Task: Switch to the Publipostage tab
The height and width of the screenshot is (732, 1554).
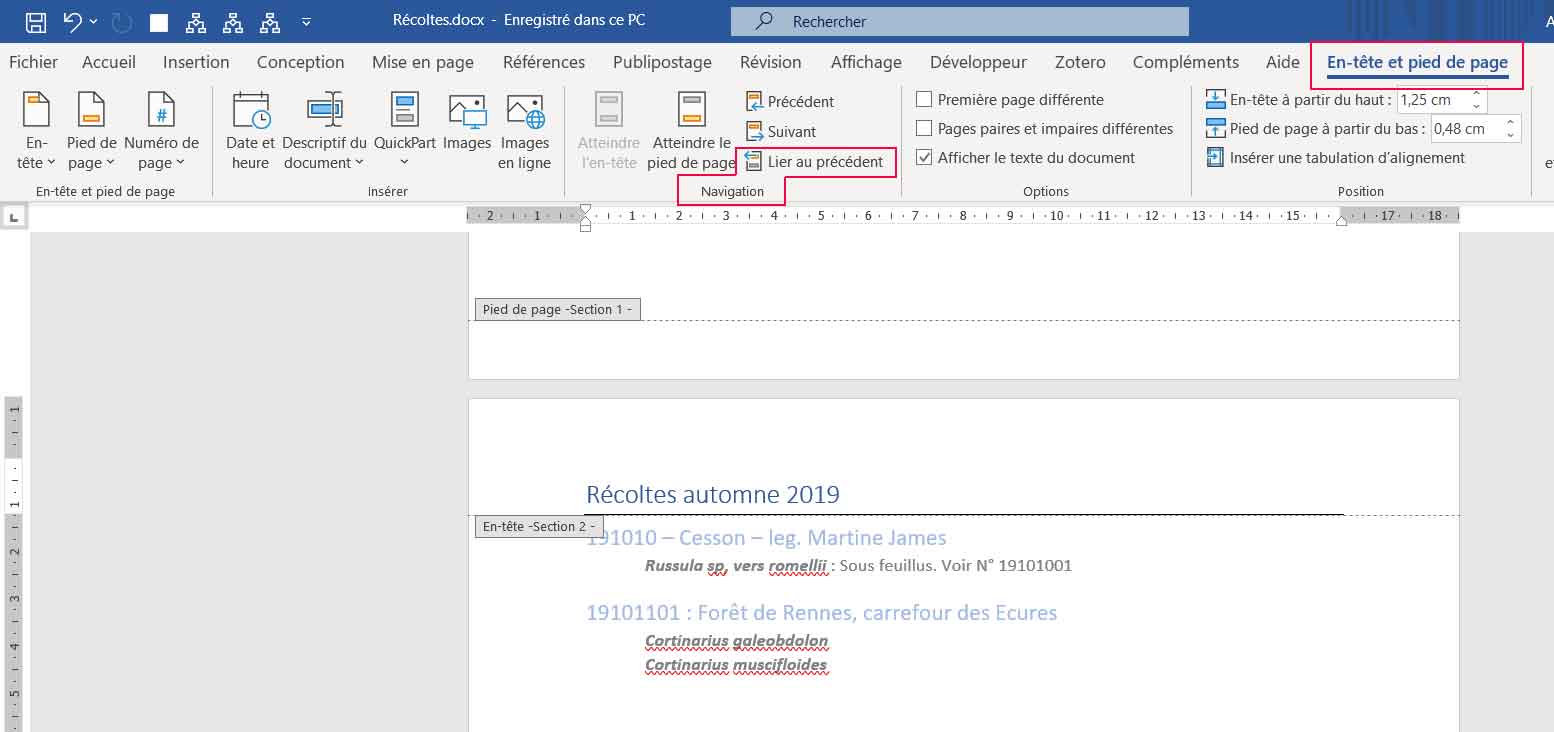Action: [x=662, y=62]
